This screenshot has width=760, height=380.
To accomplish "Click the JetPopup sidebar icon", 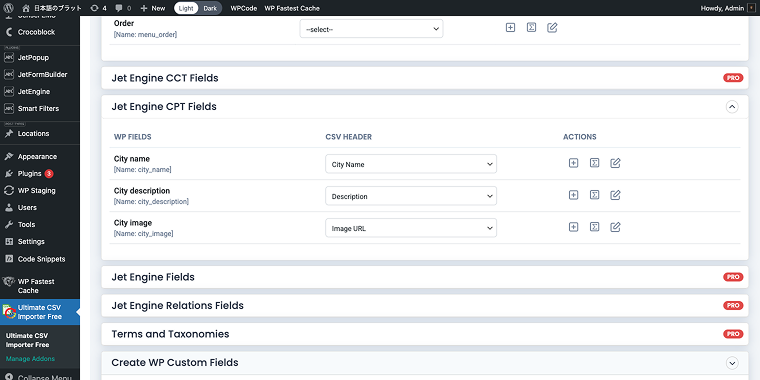I will click(9, 57).
